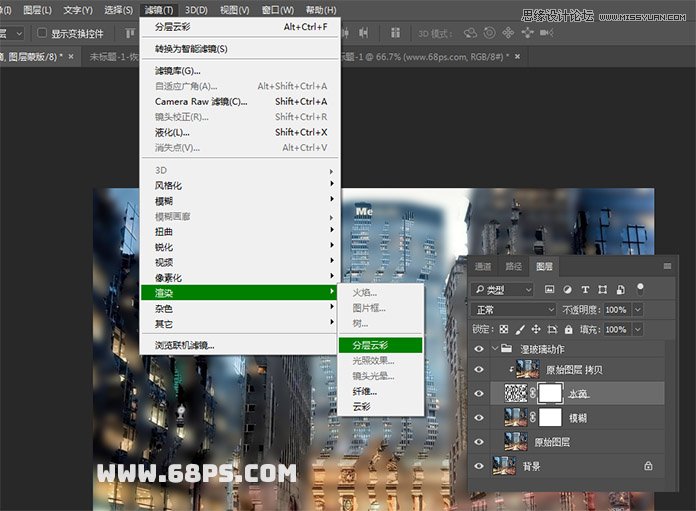Image resolution: width=696 pixels, height=511 pixels.
Task: Open the 窗口(W) menu
Action: 278,10
